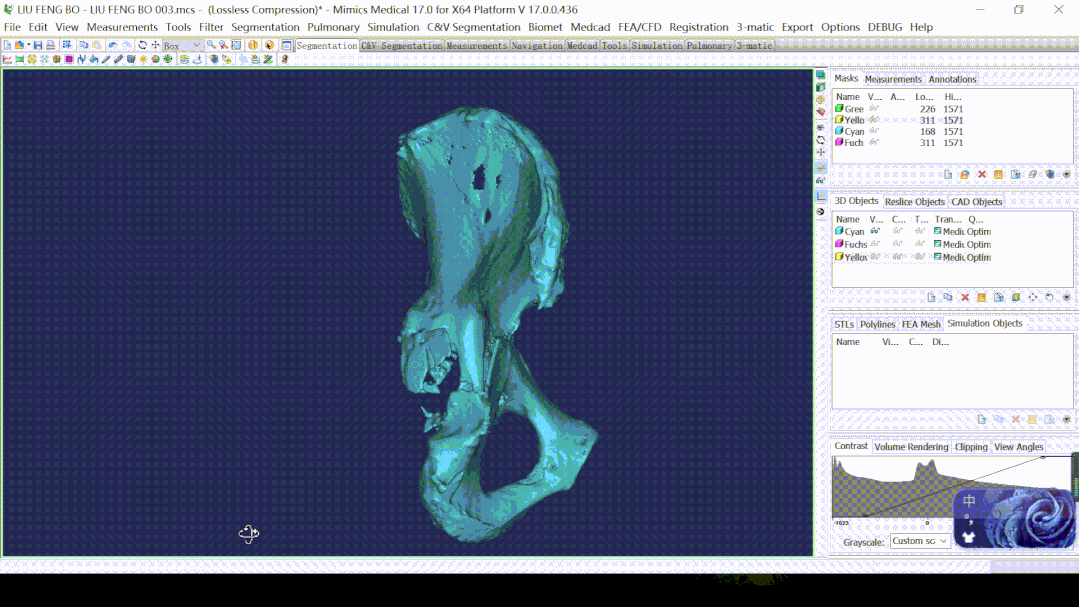Select the Fuchsia mask color swatch
Screen dimensions: 1079x607
(x=839, y=143)
